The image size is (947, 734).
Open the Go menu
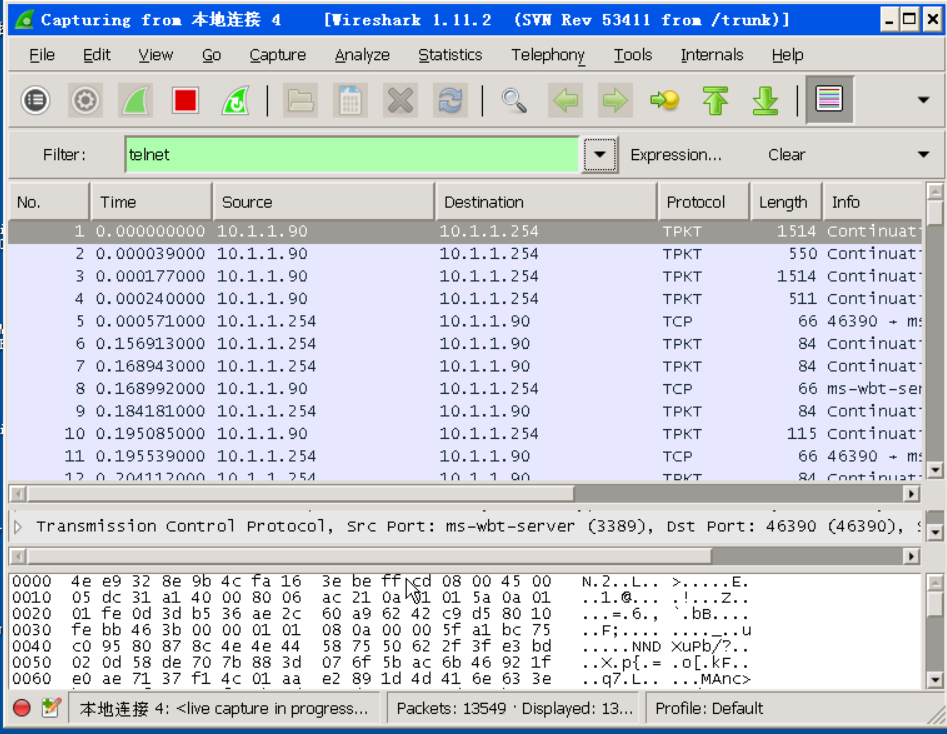pyautogui.click(x=211, y=55)
